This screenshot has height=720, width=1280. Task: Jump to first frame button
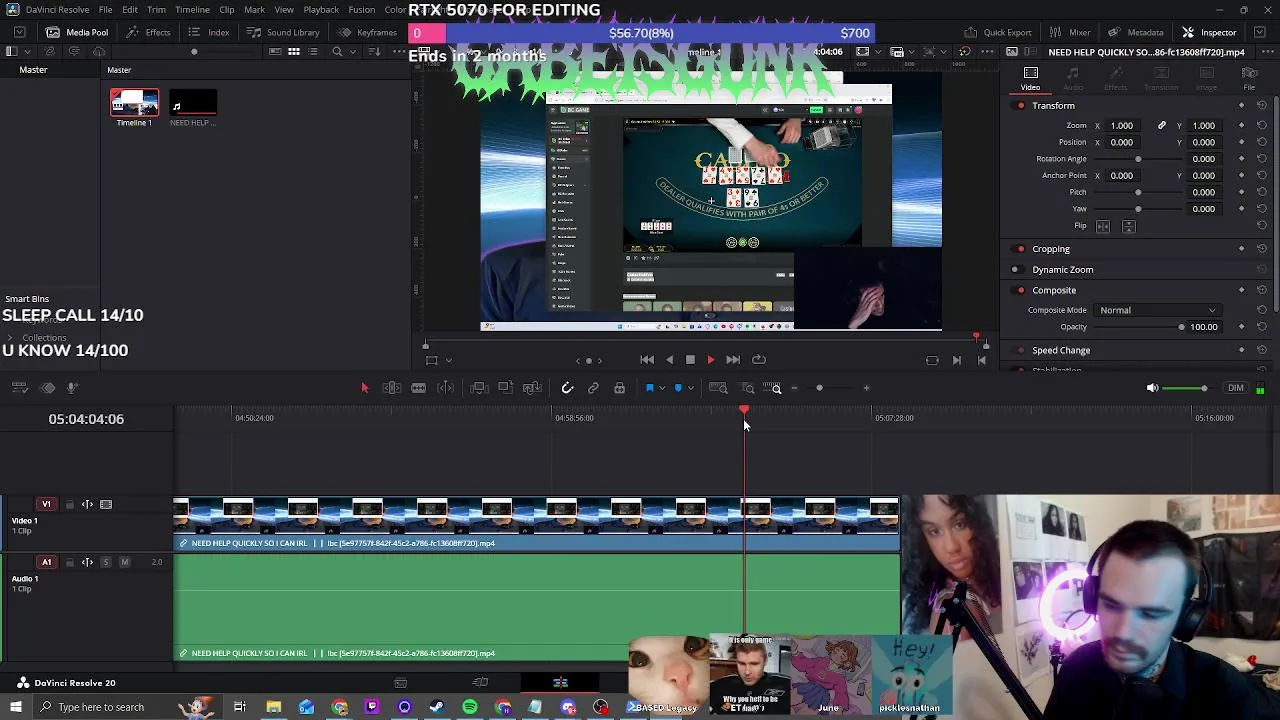point(647,360)
